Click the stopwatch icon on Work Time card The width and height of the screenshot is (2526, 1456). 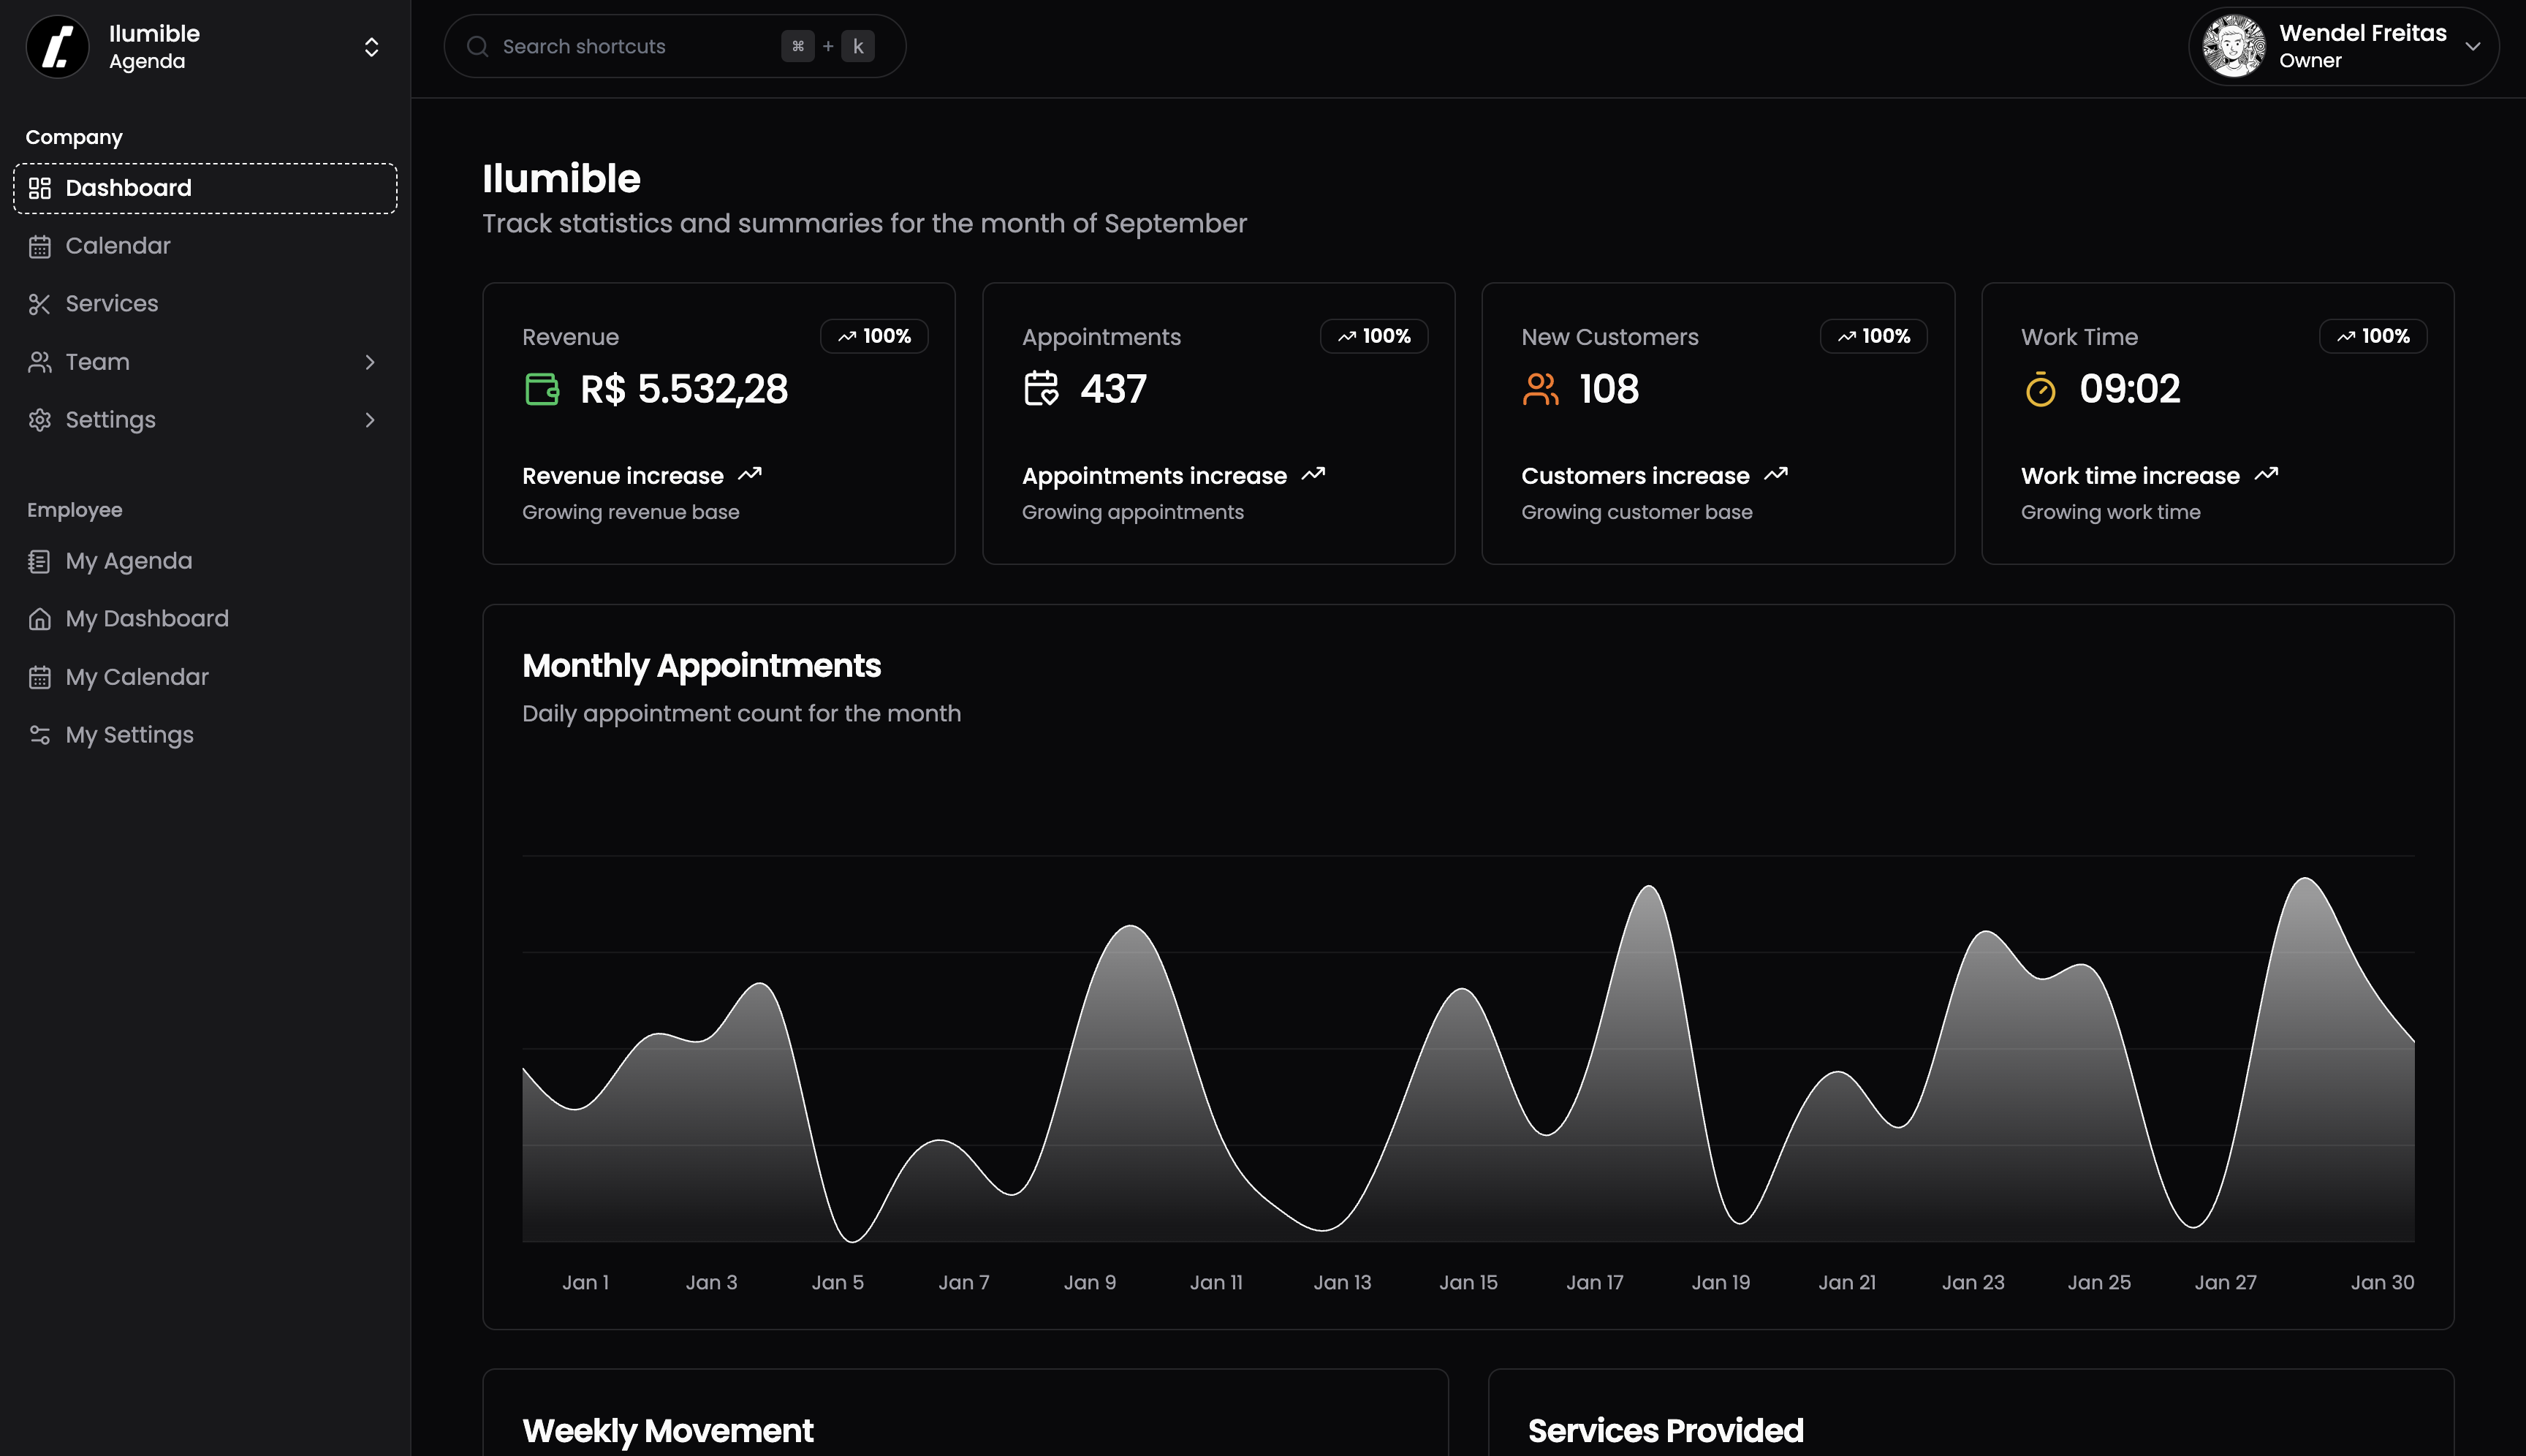pos(2040,390)
